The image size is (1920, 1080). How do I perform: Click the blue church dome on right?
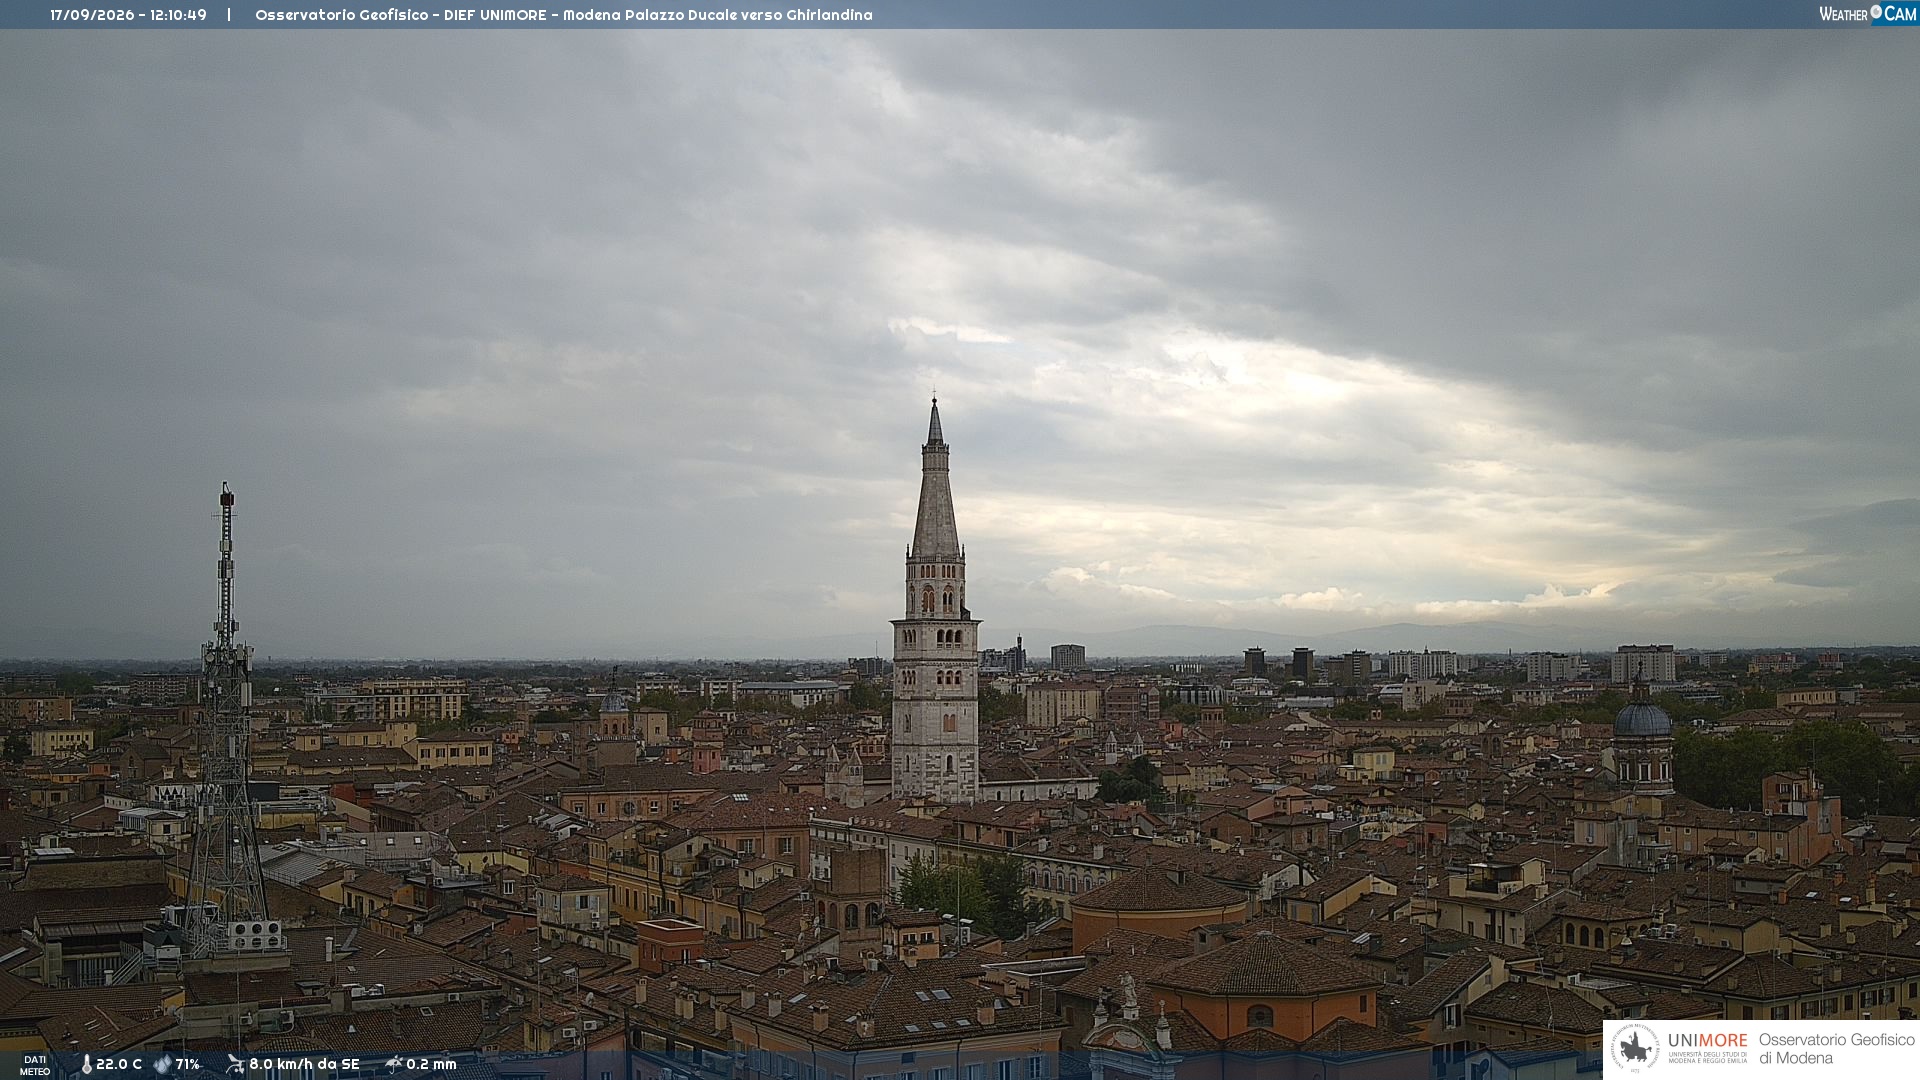[1642, 718]
